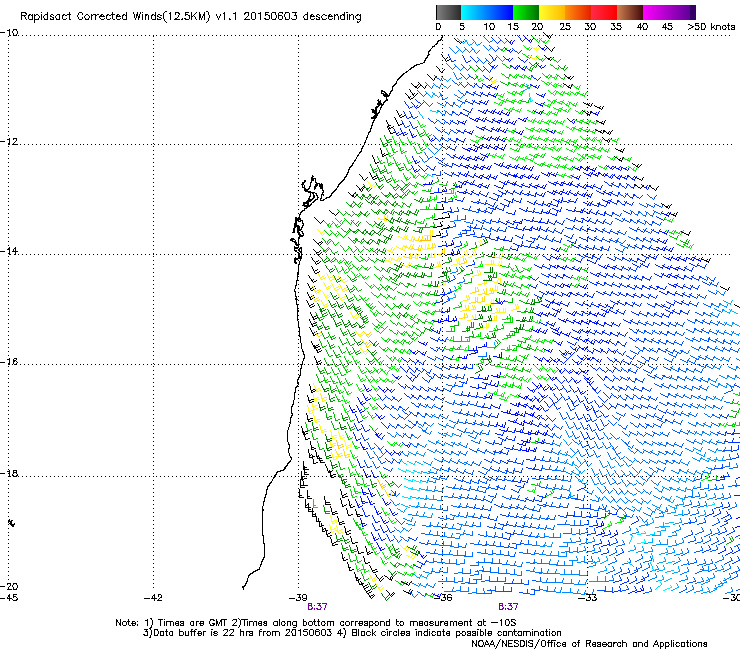Click the purple 'B:37' time label left of -33
This screenshot has height=650, width=740.
508,607
